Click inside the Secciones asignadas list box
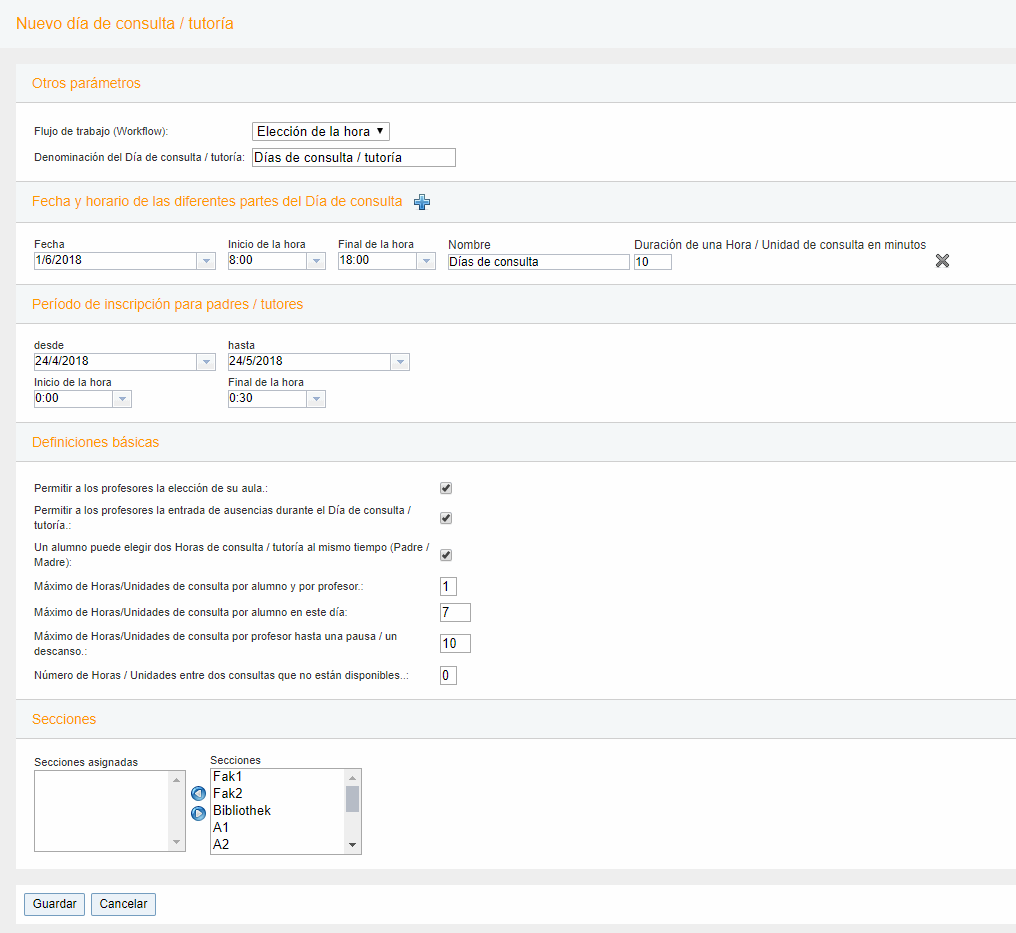 coord(102,811)
